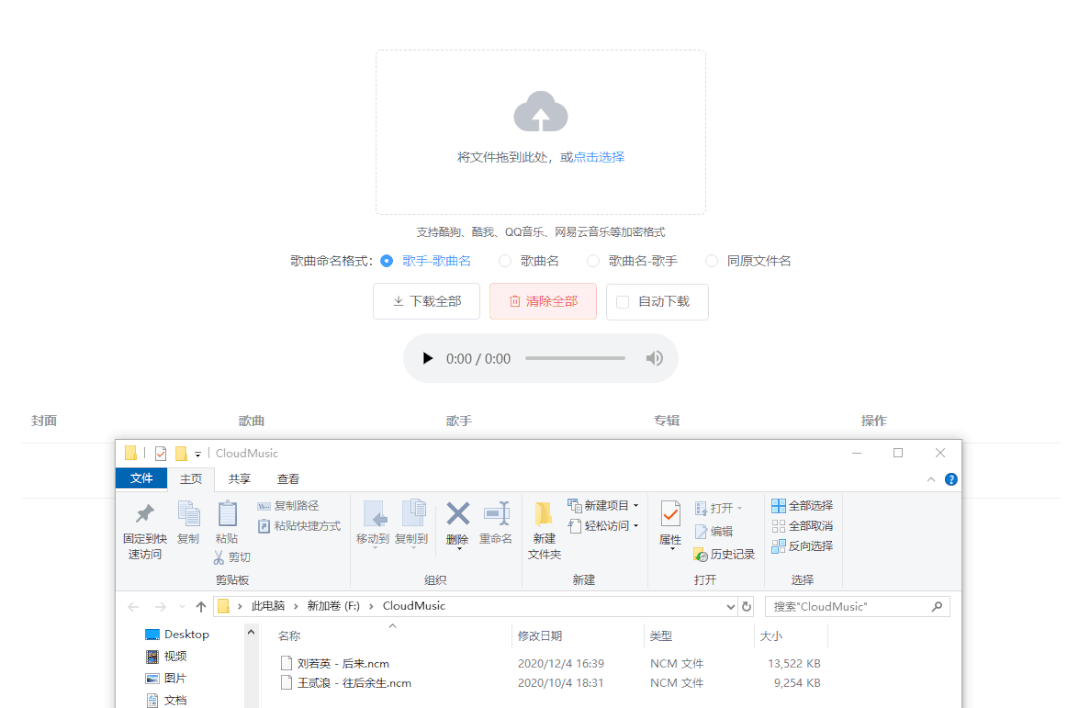Open History (历史记录) in ribbon
The height and width of the screenshot is (708, 1079).
click(x=724, y=554)
